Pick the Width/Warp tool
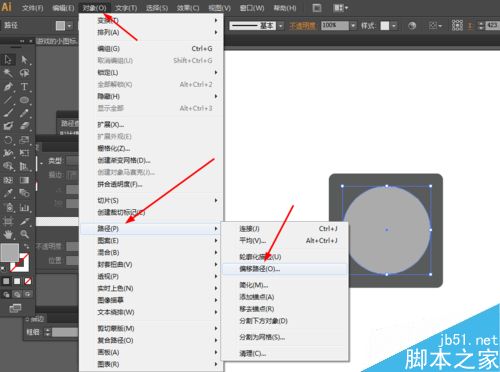 pyautogui.click(x=8, y=153)
